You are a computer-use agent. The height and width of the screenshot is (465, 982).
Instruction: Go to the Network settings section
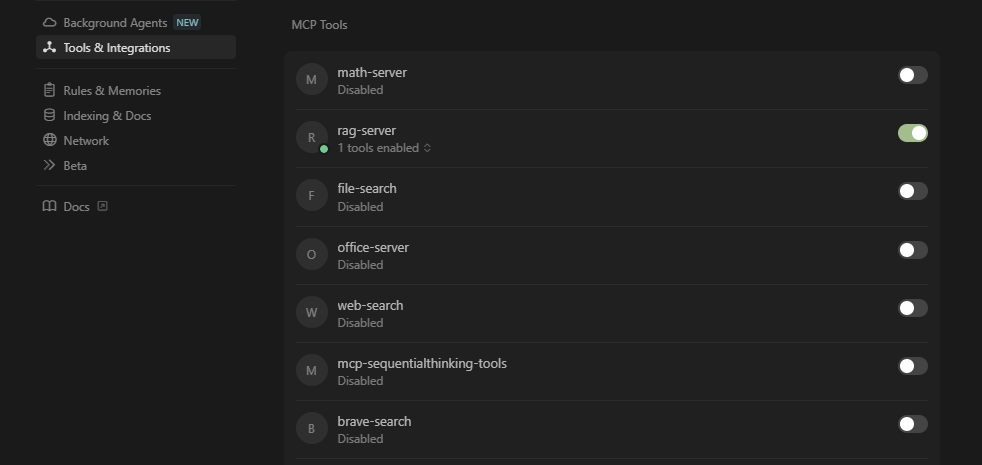coord(86,140)
